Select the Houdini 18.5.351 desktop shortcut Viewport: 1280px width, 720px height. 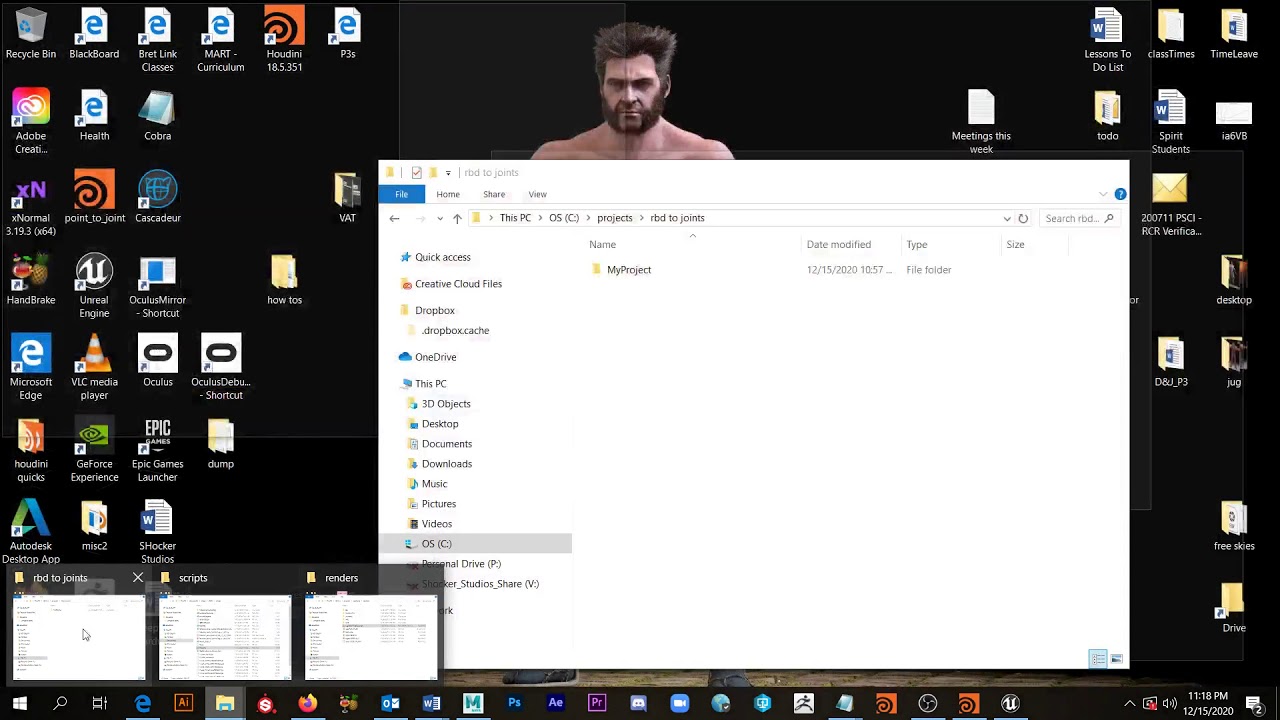click(x=284, y=41)
